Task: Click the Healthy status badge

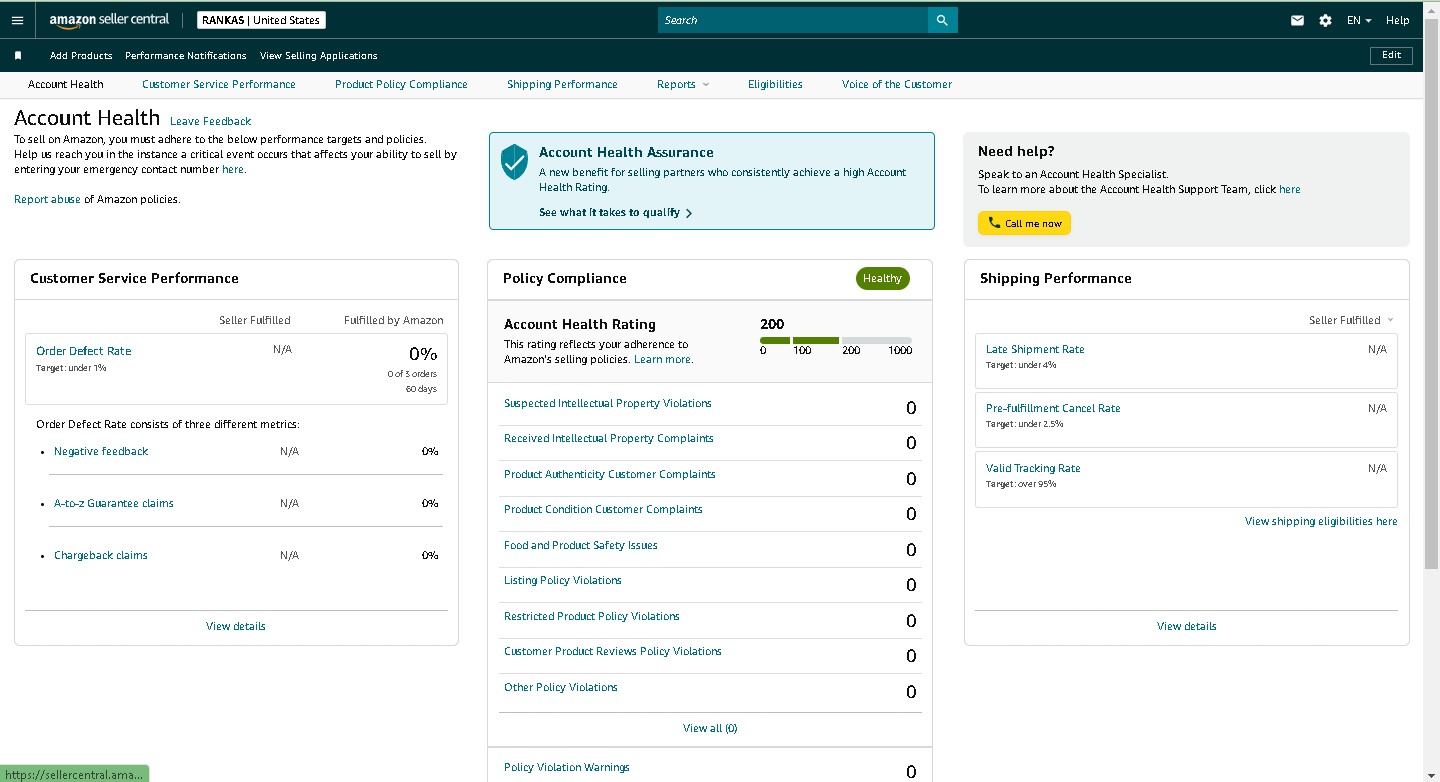Action: click(x=883, y=279)
